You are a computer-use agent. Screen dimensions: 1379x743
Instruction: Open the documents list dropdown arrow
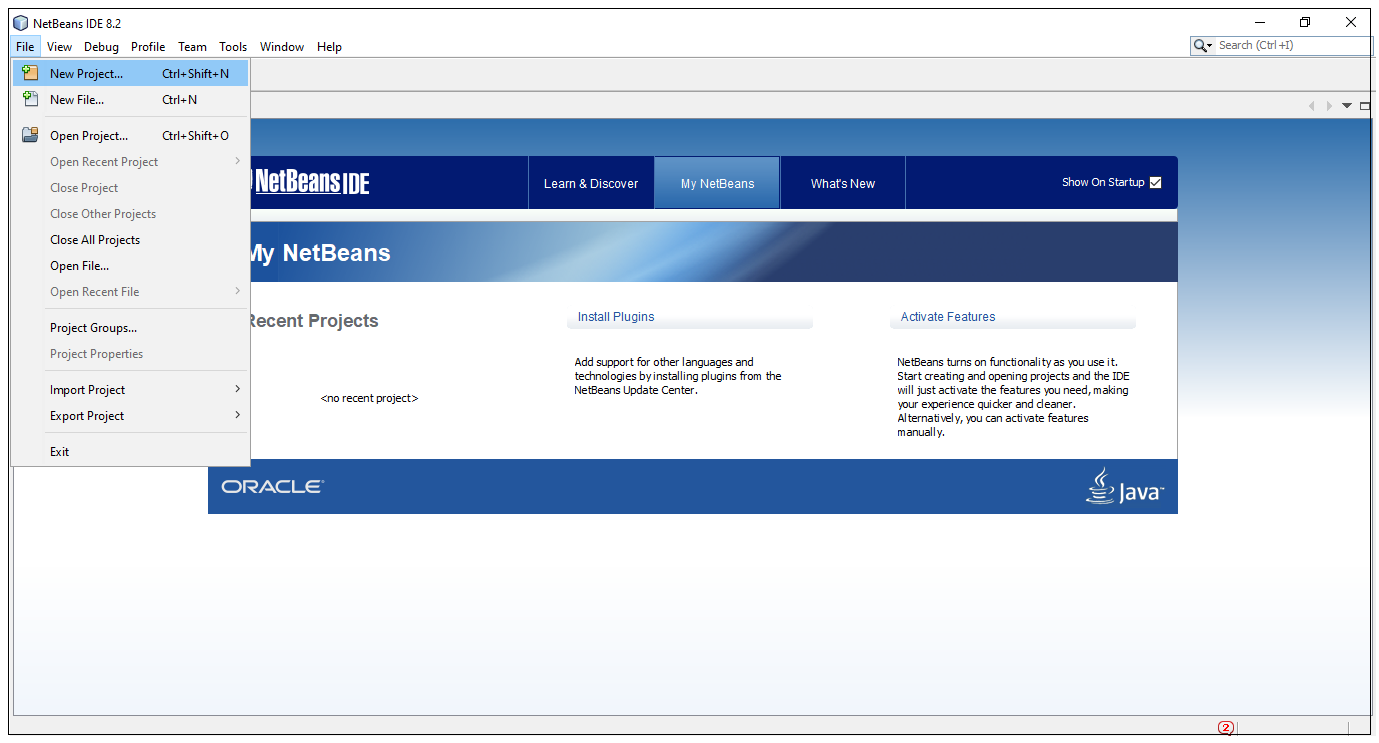pos(1347,106)
